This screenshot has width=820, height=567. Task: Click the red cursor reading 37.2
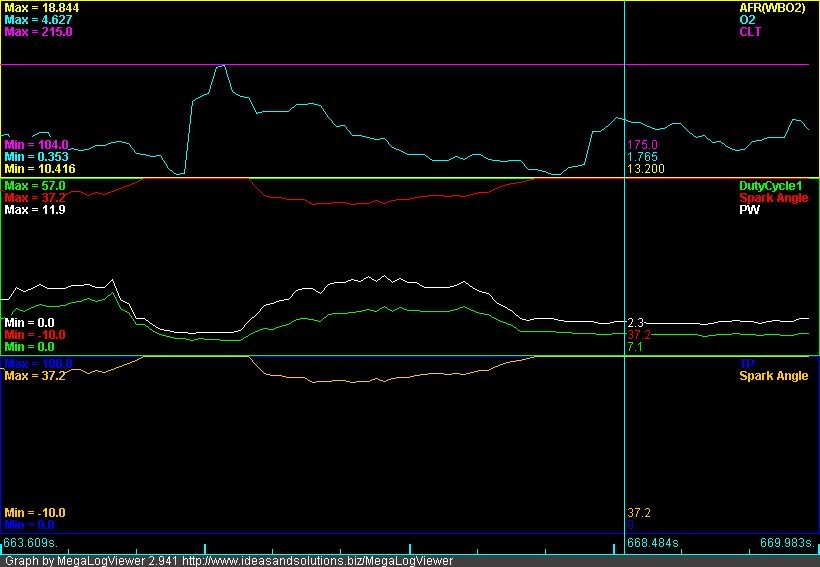639,335
